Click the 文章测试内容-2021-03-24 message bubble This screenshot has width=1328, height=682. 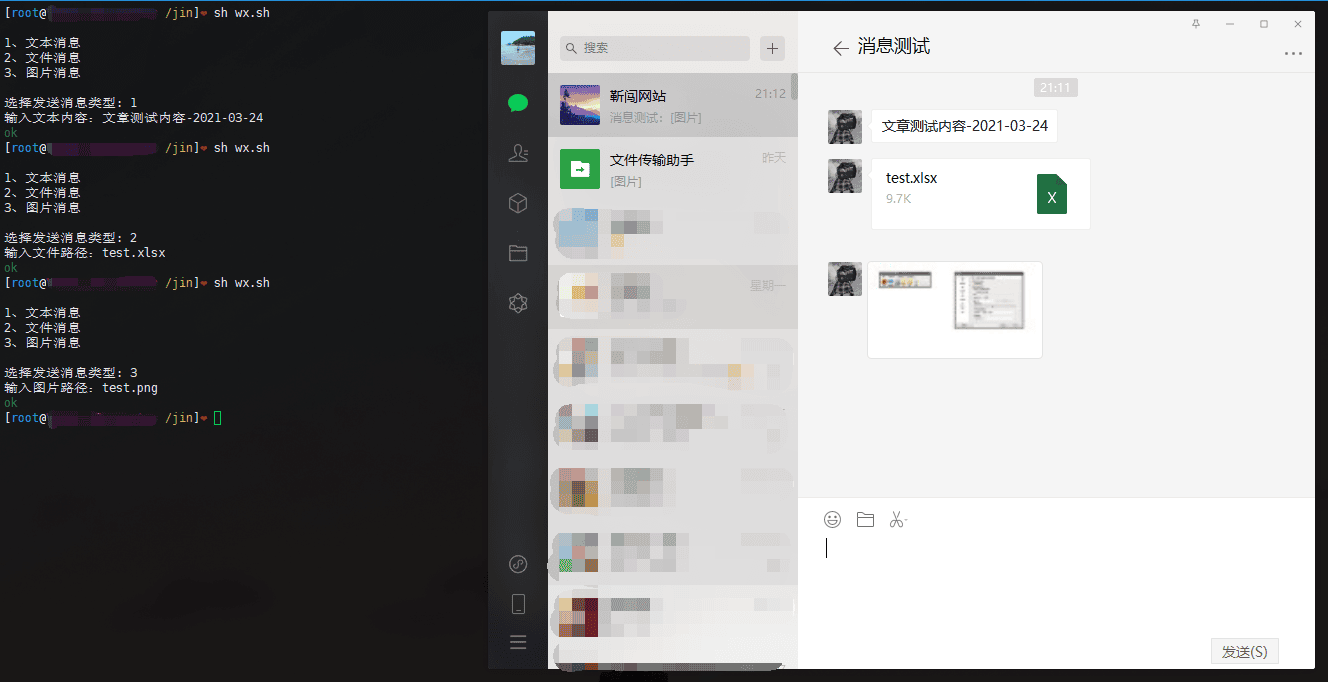(965, 127)
